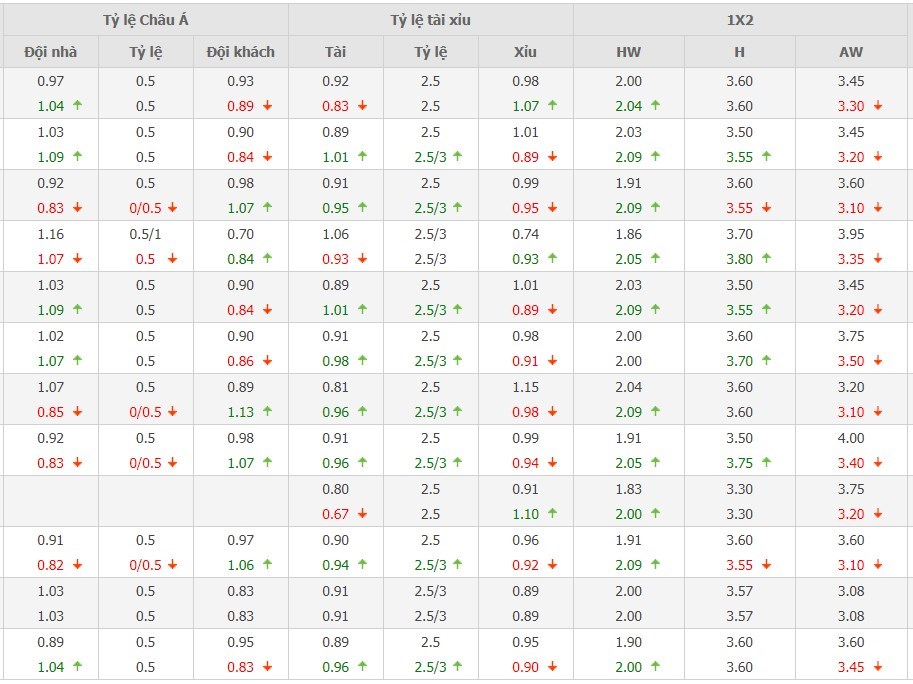The width and height of the screenshot is (913, 684).
Task: Click the Đội khách column header
Action: click(x=240, y=52)
